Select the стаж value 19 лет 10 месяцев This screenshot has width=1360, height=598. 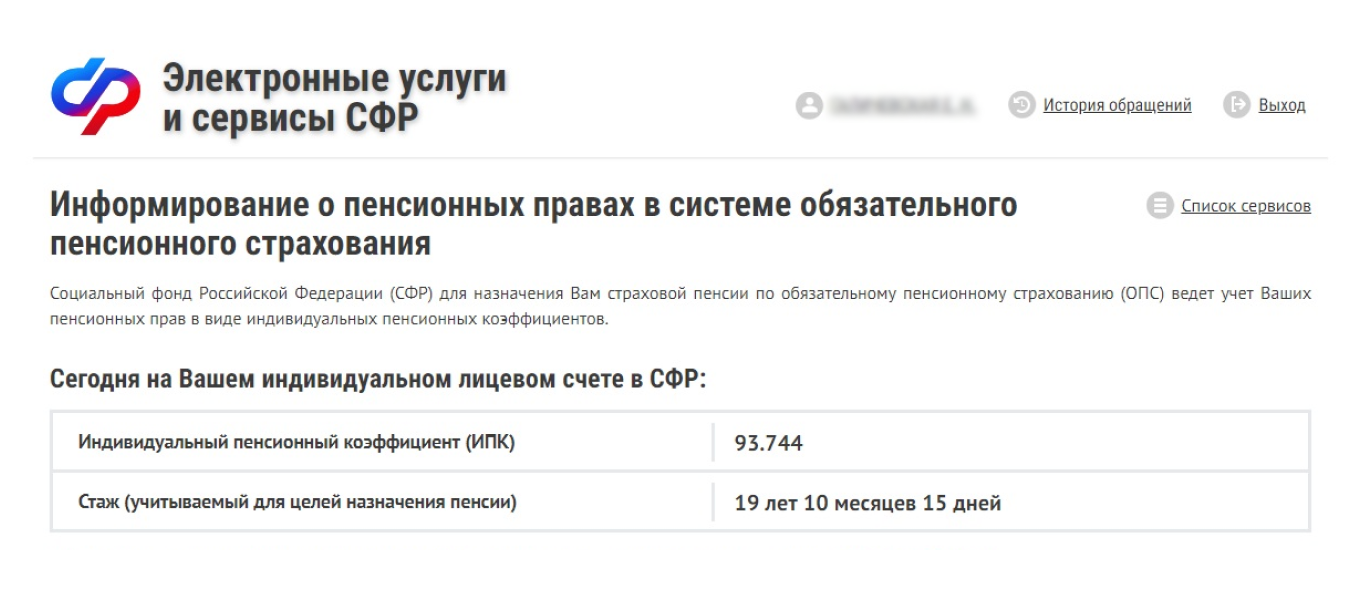(867, 502)
